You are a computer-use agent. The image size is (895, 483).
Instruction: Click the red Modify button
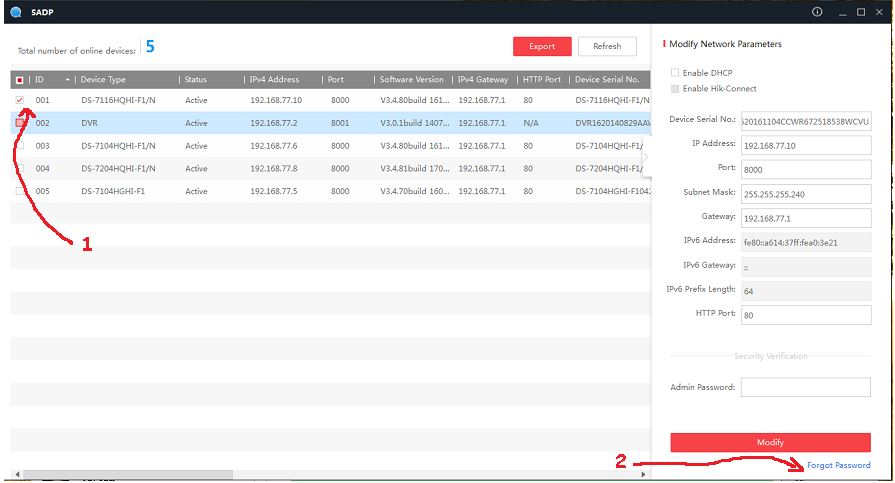(x=770, y=442)
